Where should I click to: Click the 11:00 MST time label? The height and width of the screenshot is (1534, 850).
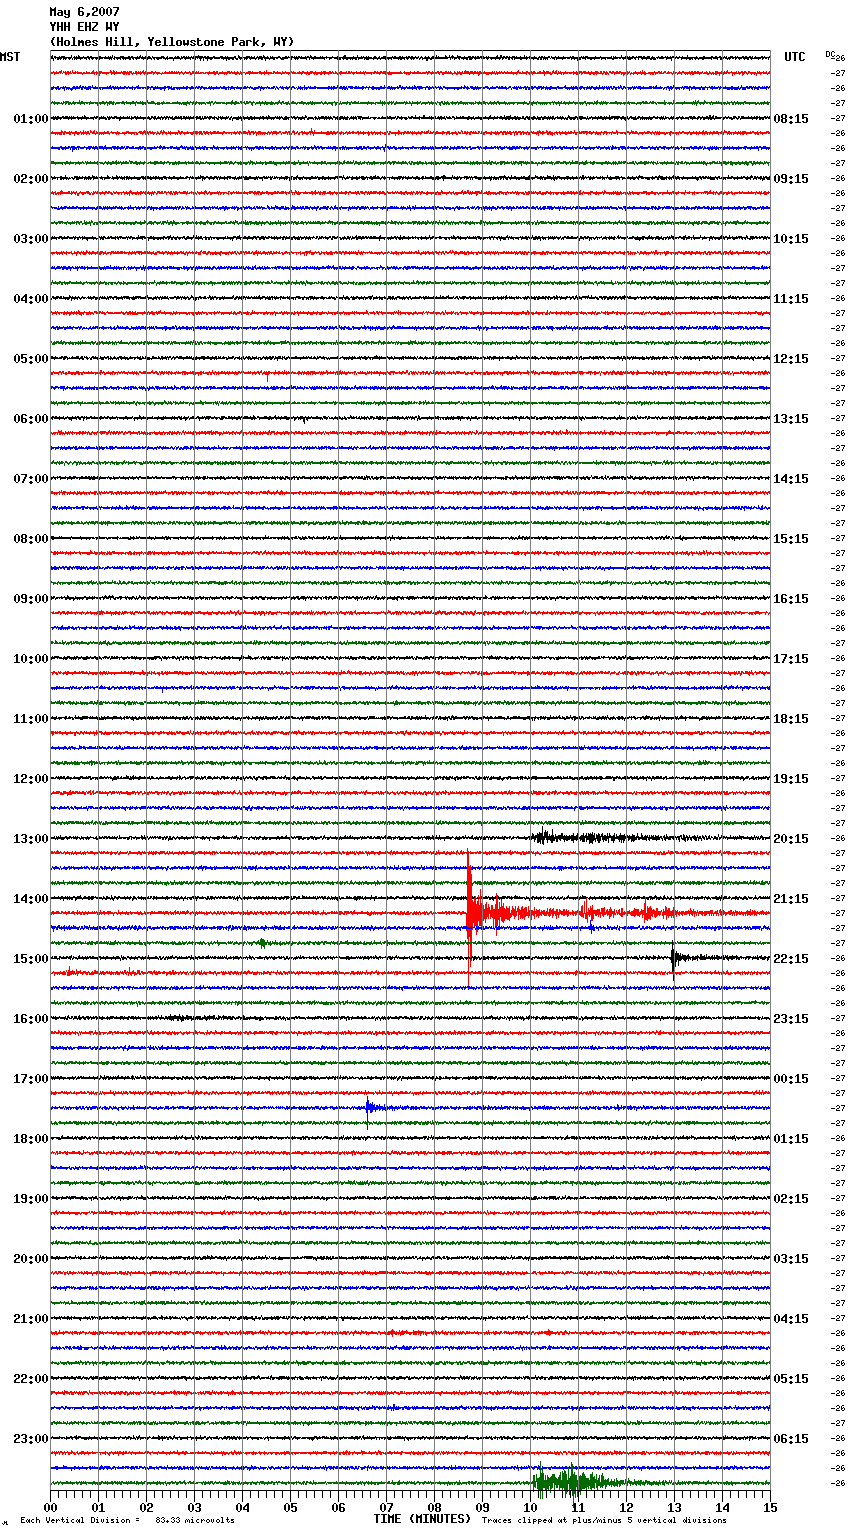click(x=31, y=719)
